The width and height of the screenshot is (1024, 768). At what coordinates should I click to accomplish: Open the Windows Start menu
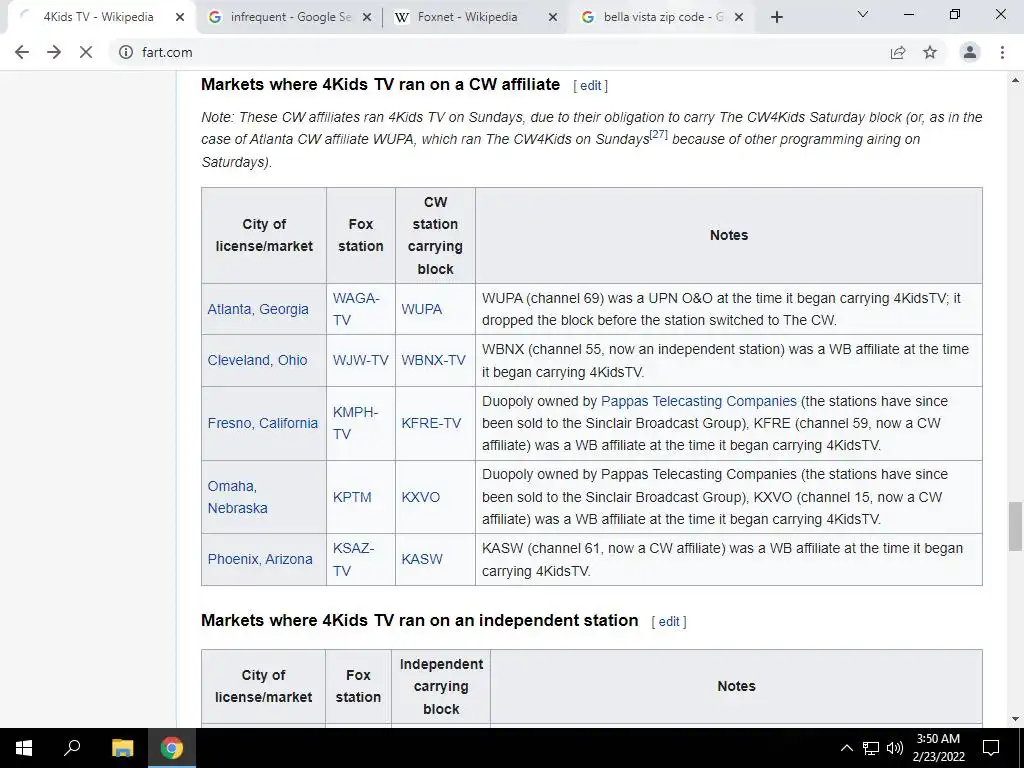pos(24,748)
